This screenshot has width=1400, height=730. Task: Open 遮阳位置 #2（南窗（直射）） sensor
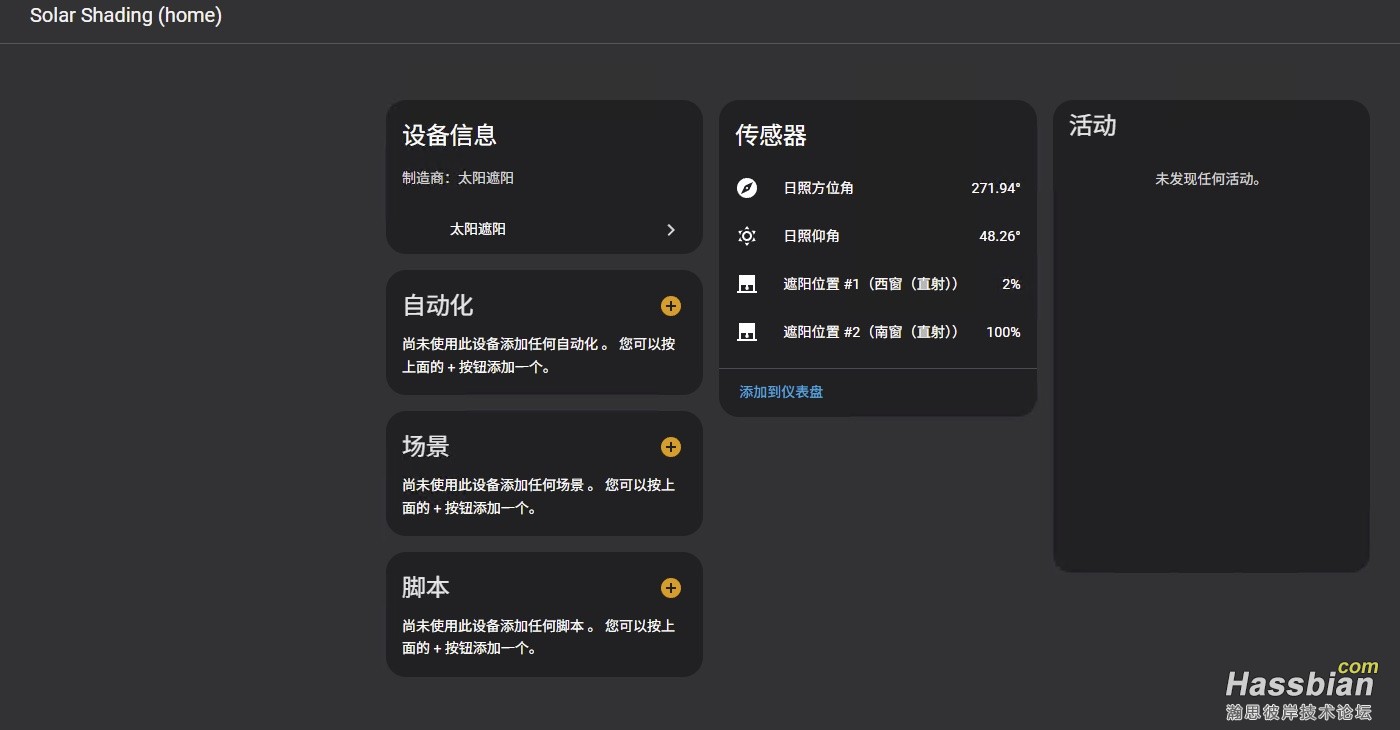click(x=878, y=332)
